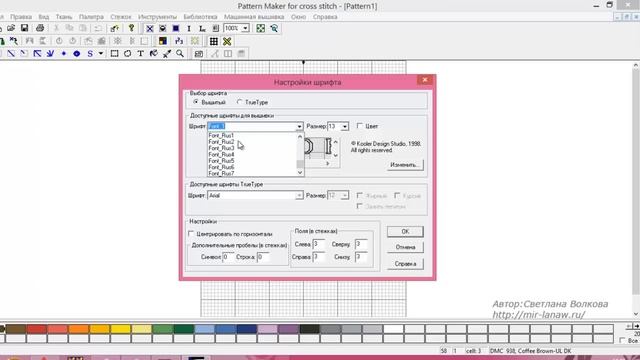Choose Font_Rus7 from the font list
The height and width of the screenshot is (360, 640).
tap(221, 173)
